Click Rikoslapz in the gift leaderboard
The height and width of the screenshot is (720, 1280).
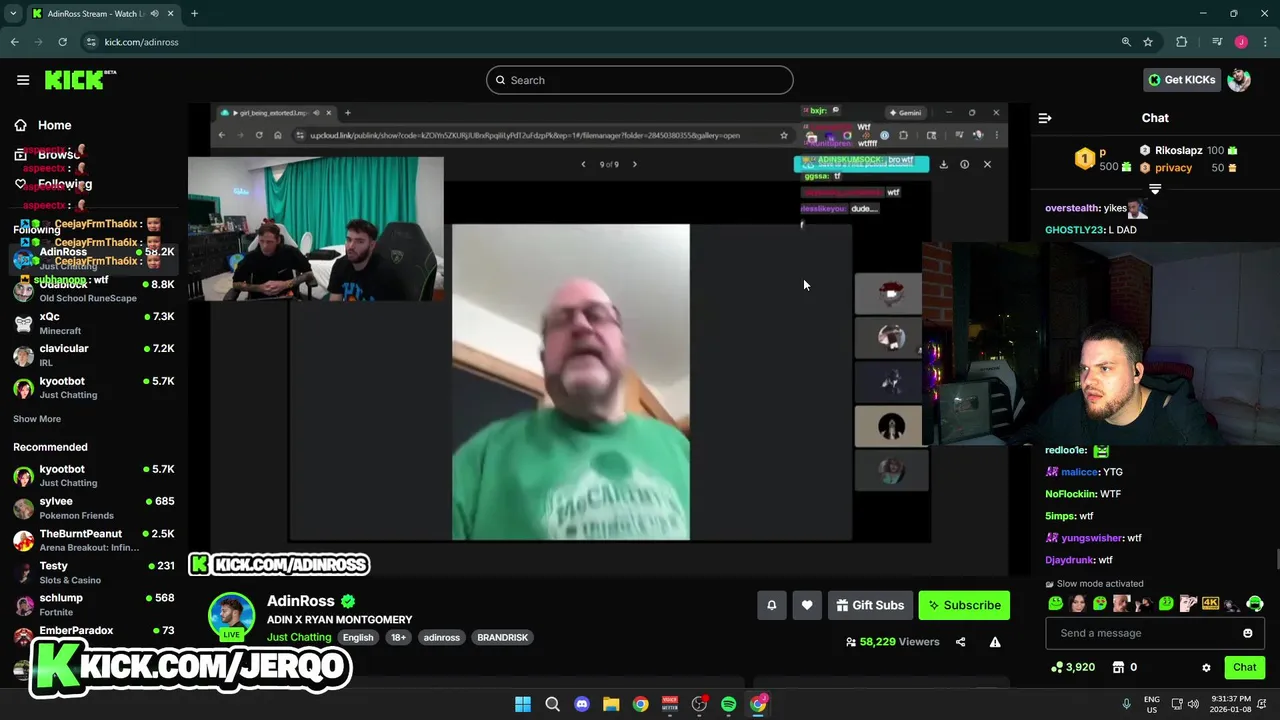(1178, 151)
